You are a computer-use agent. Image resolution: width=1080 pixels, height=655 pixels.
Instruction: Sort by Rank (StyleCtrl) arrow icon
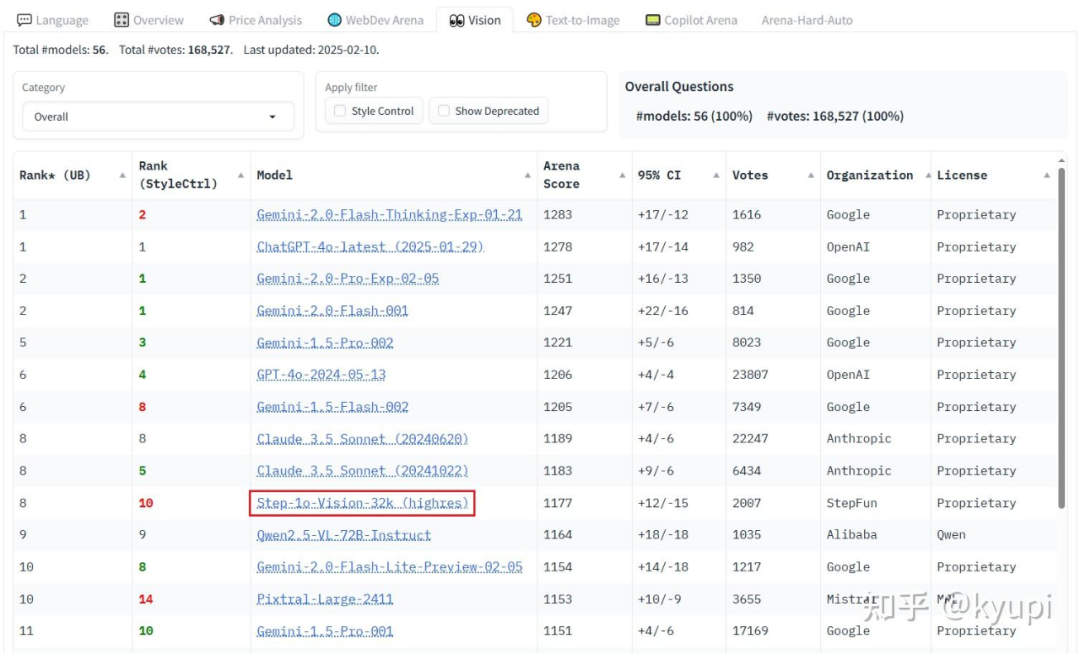click(x=240, y=176)
